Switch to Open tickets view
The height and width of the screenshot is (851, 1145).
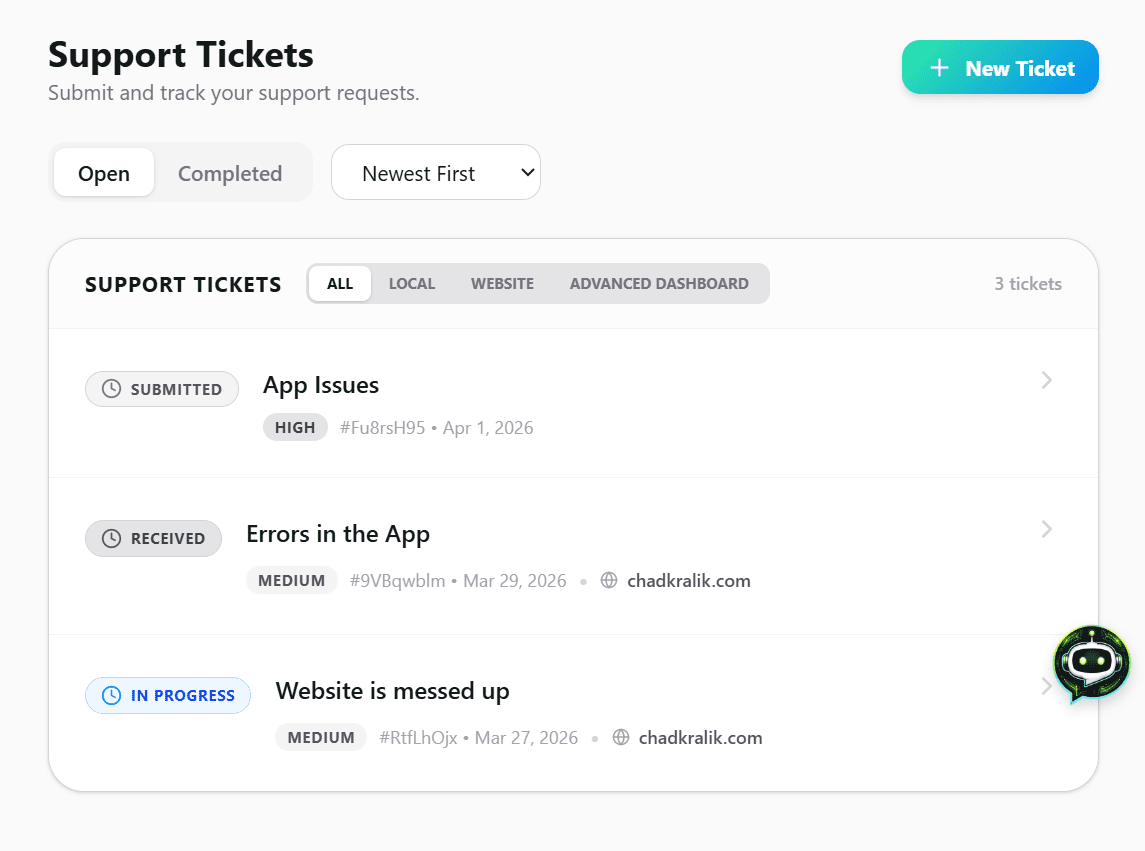pyautogui.click(x=104, y=173)
